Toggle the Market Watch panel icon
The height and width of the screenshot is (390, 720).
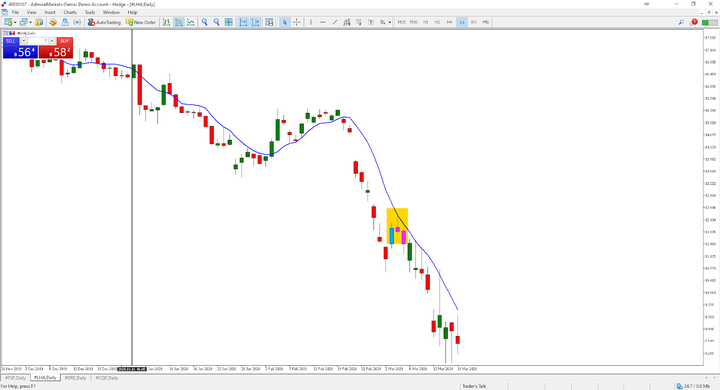click(x=39, y=22)
